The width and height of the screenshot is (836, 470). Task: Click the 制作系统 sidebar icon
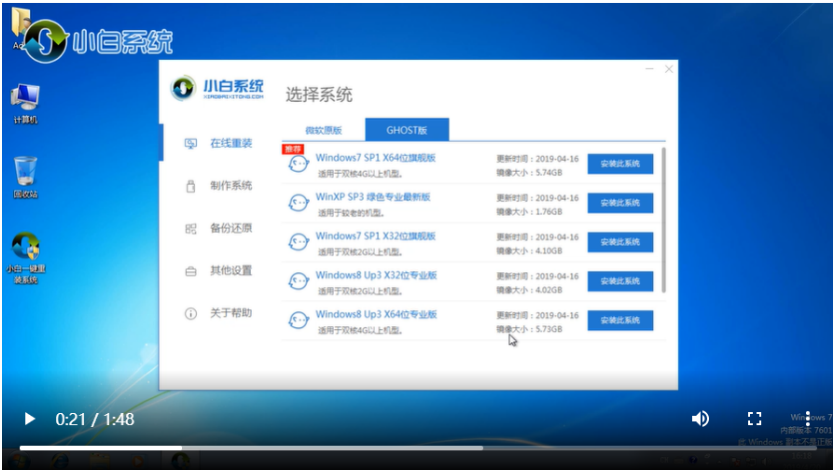(x=190, y=186)
